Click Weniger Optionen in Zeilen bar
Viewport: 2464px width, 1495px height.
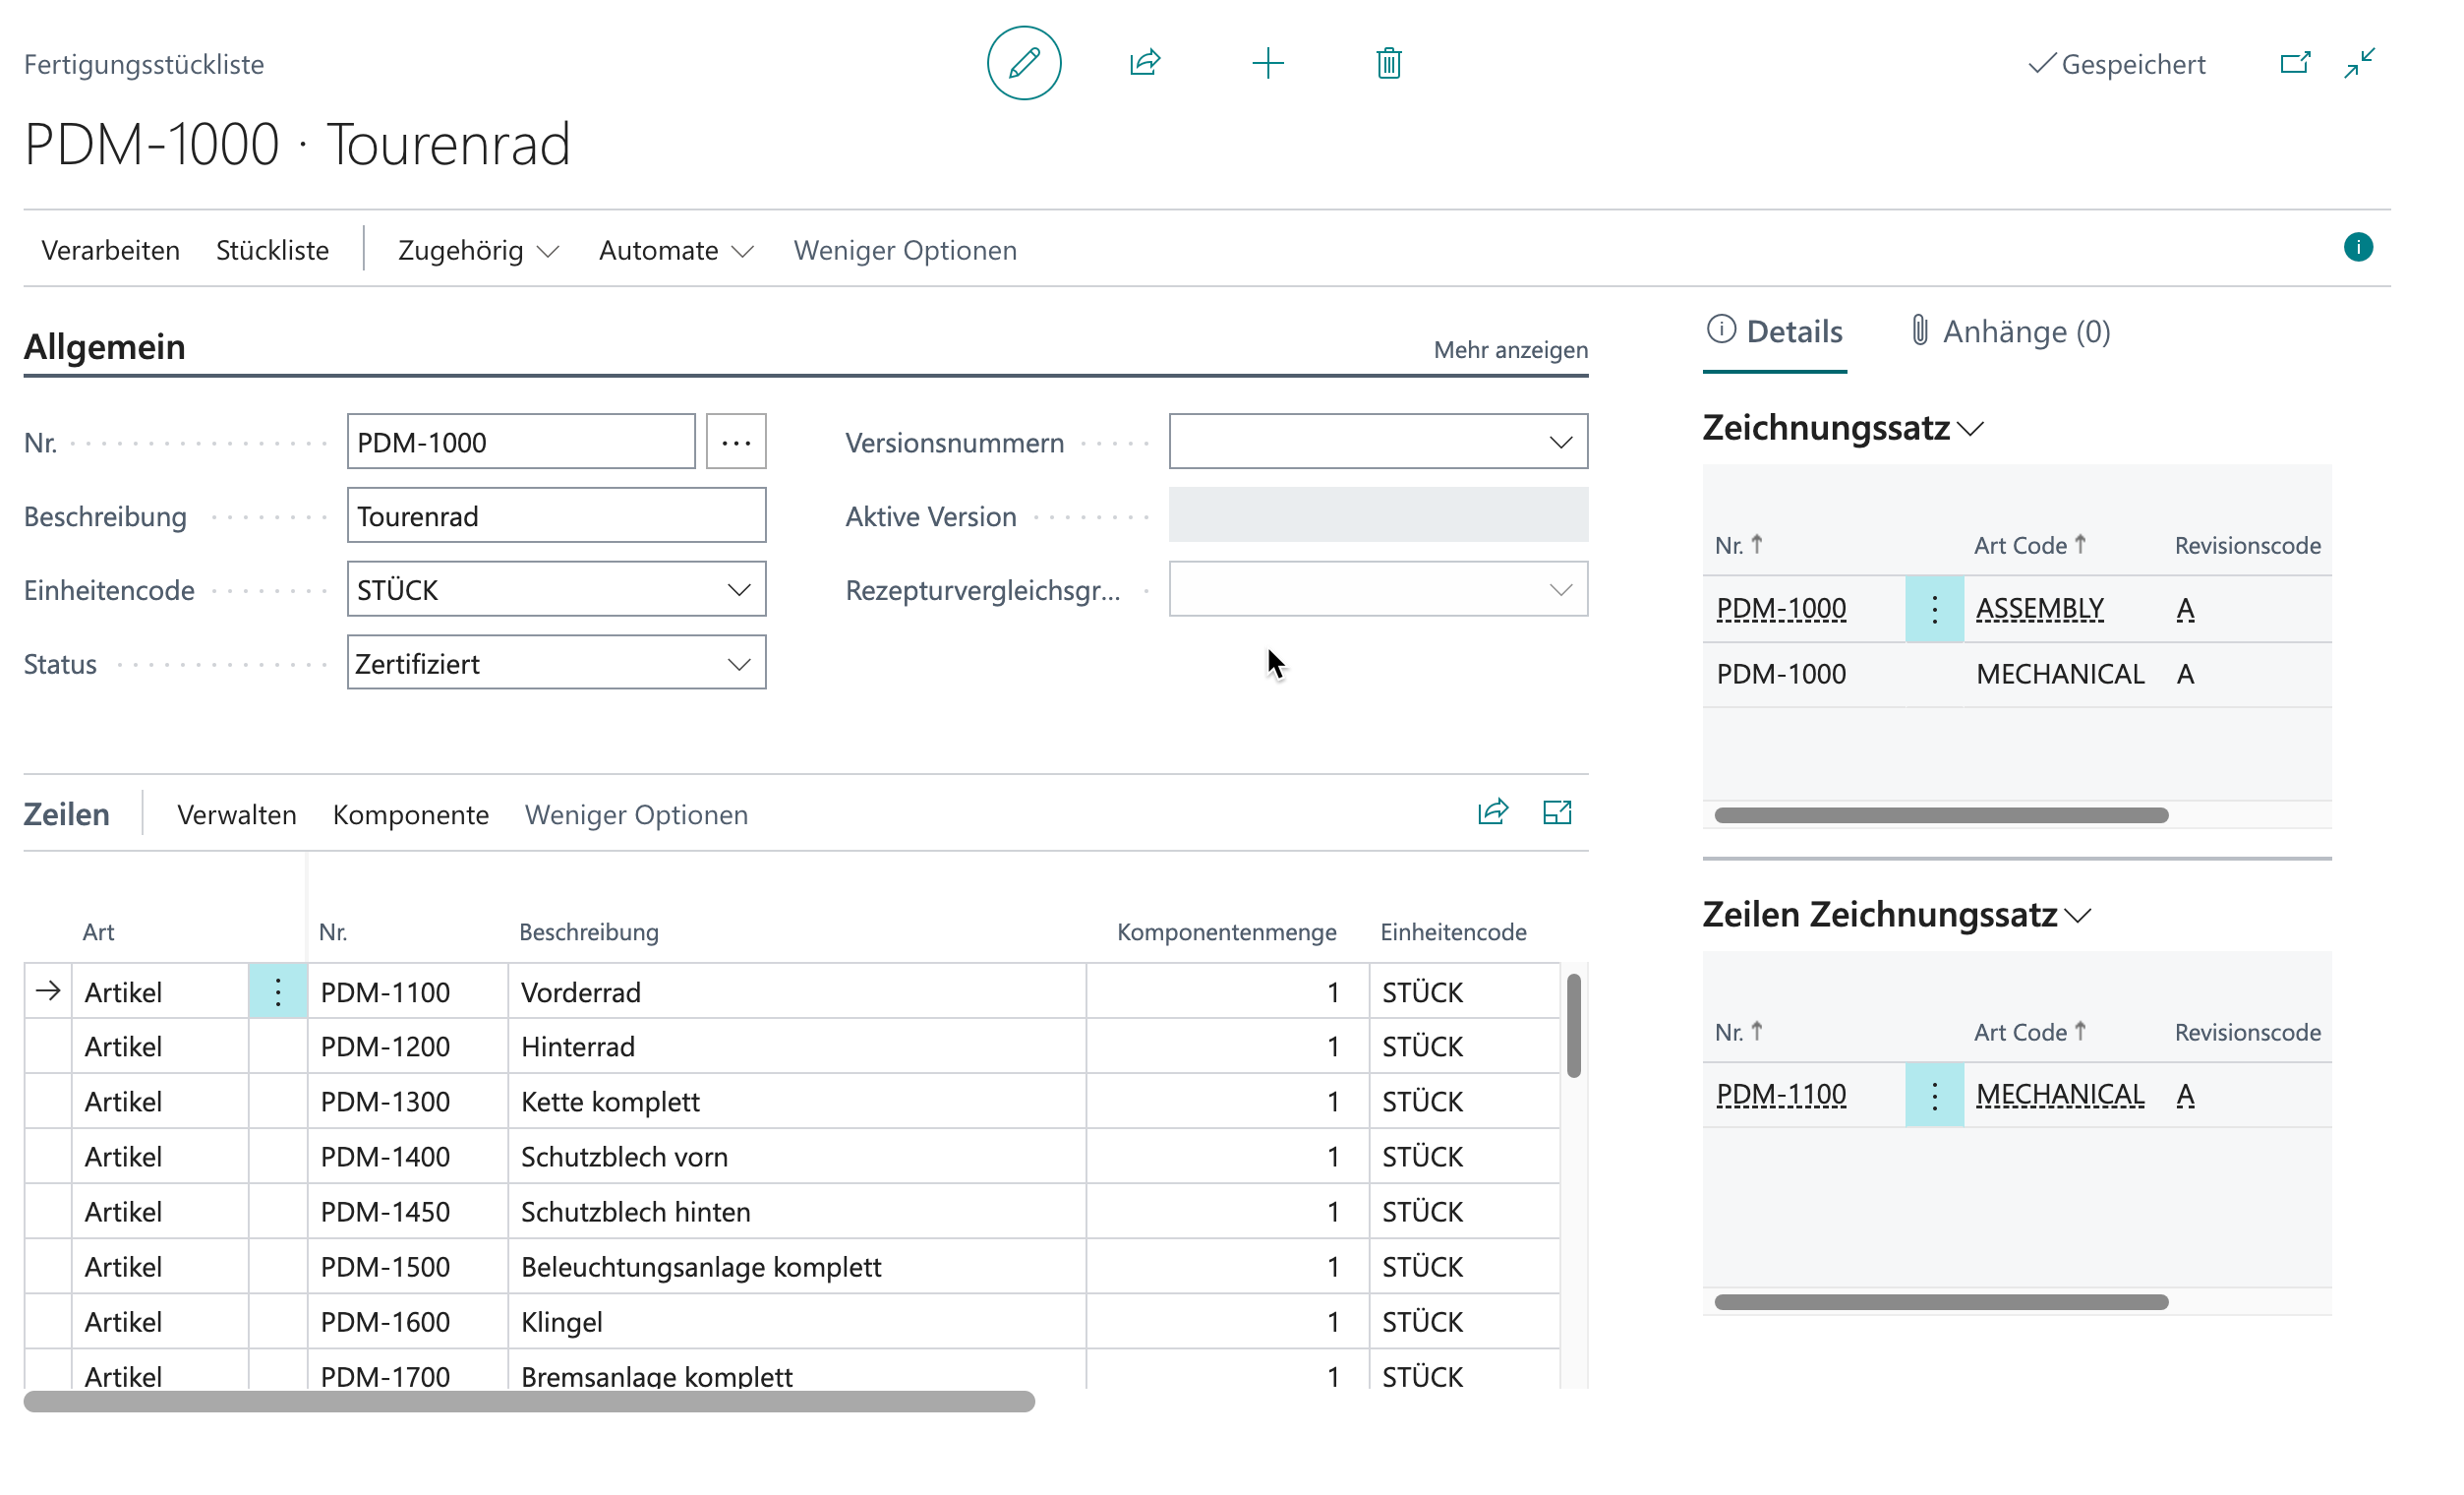pos(636,814)
